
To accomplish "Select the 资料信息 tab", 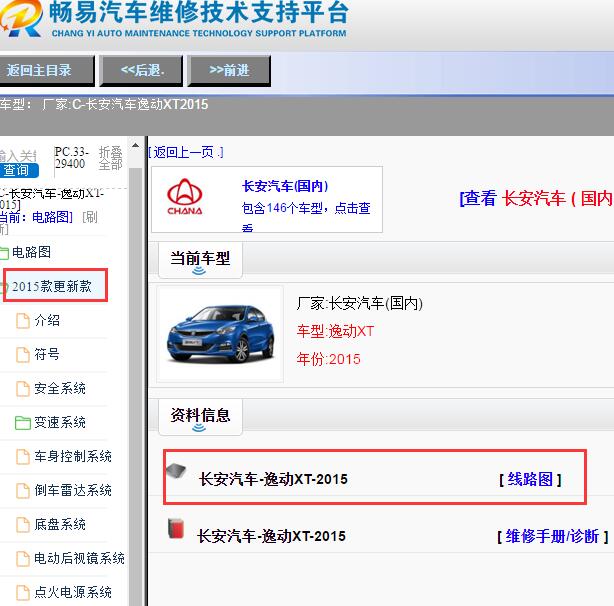I will click(x=200, y=417).
